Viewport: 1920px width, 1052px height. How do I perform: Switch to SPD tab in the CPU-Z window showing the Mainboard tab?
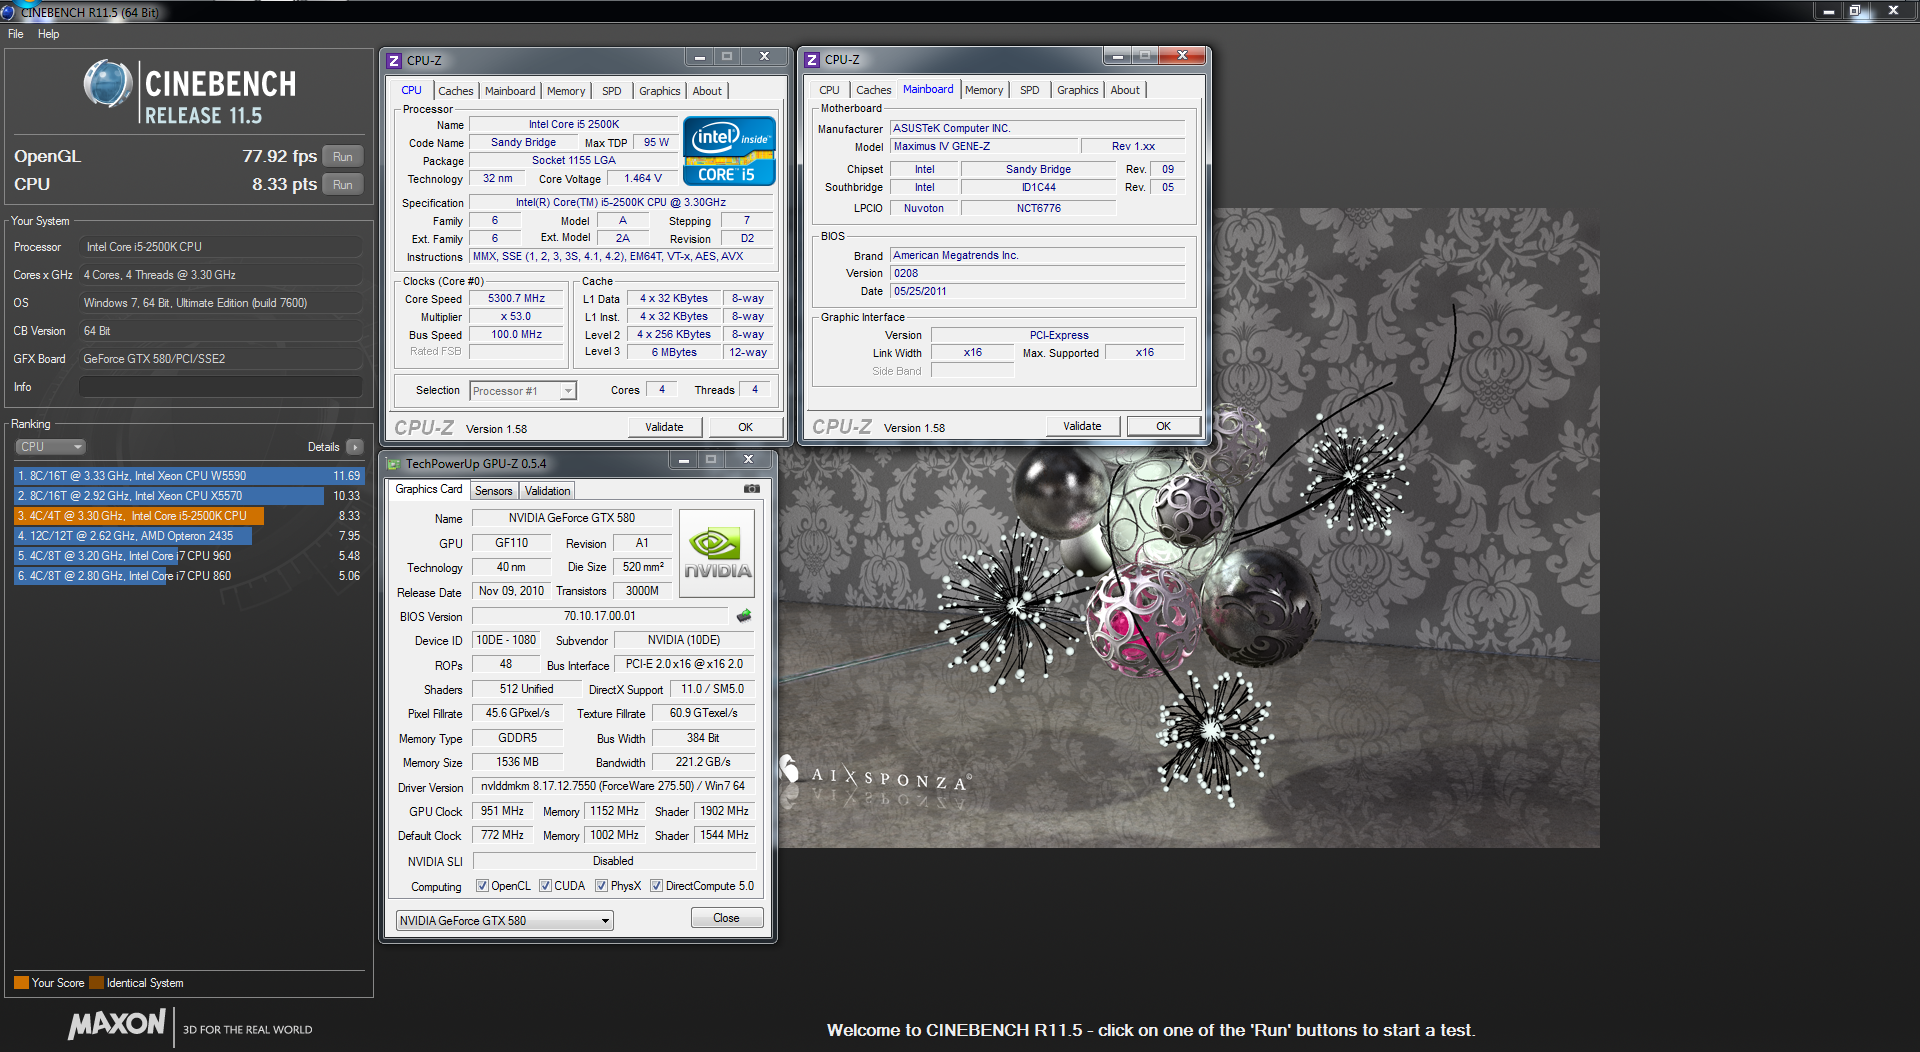point(1030,90)
